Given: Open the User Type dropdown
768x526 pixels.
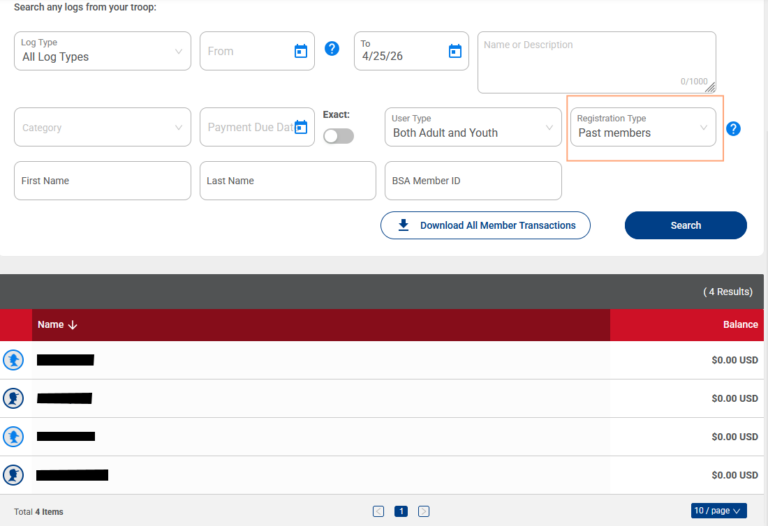Looking at the screenshot, I should [x=473, y=127].
